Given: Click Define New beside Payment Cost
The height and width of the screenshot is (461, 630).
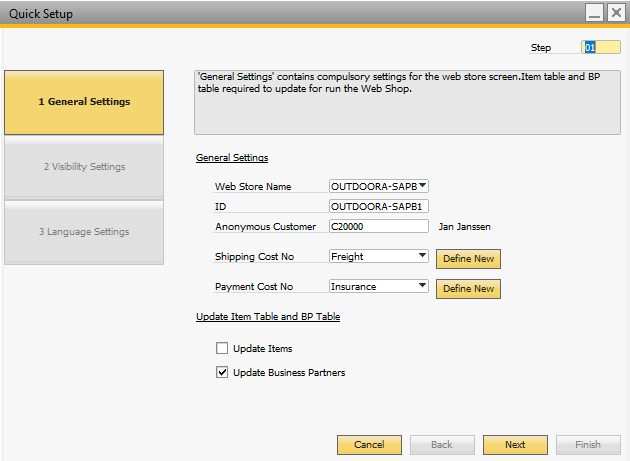Looking at the screenshot, I should pyautogui.click(x=468, y=289).
